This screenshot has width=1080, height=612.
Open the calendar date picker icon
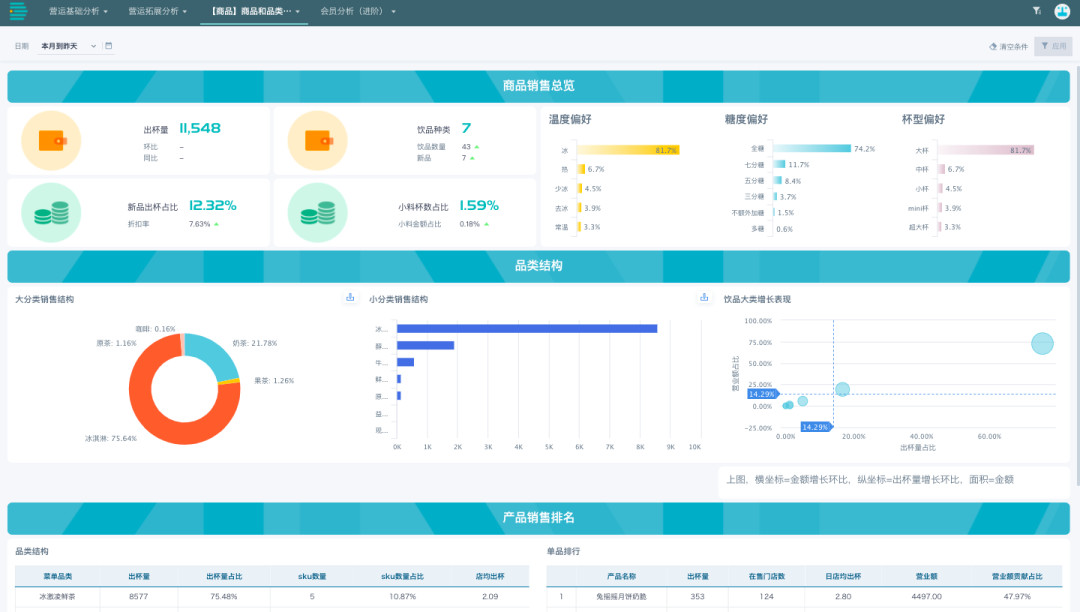pos(109,46)
